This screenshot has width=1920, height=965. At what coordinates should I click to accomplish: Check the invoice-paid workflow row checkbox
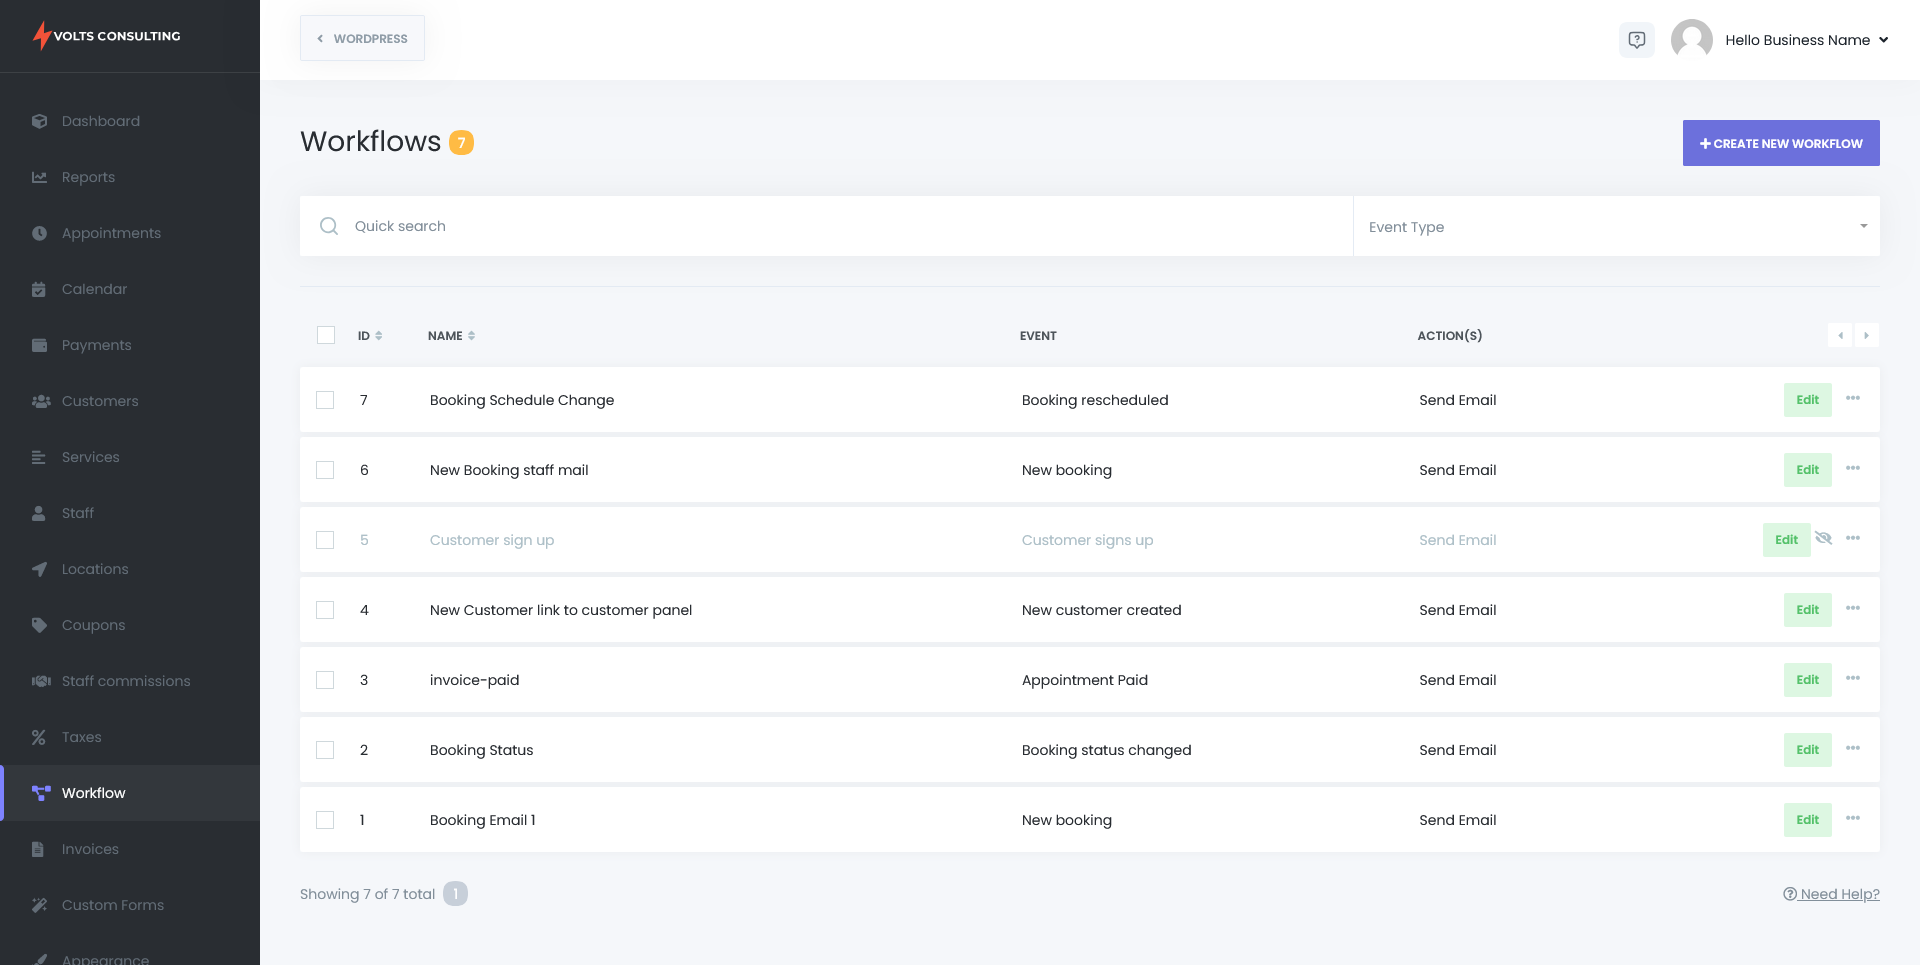pos(325,680)
